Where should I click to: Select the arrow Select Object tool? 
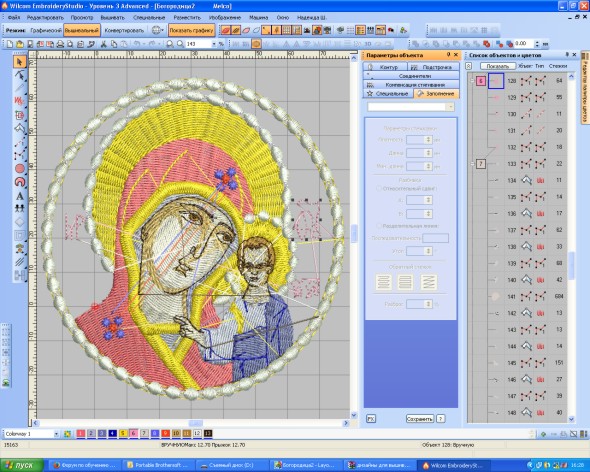(x=20, y=62)
